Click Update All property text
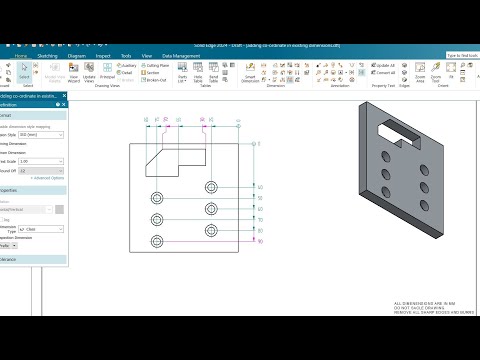480x360 pixels. tap(383, 65)
